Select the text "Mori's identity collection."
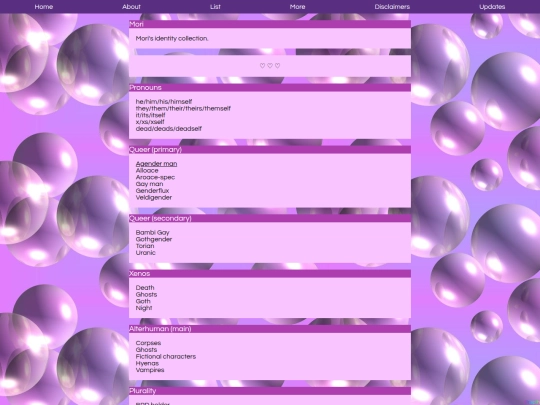 (x=172, y=39)
